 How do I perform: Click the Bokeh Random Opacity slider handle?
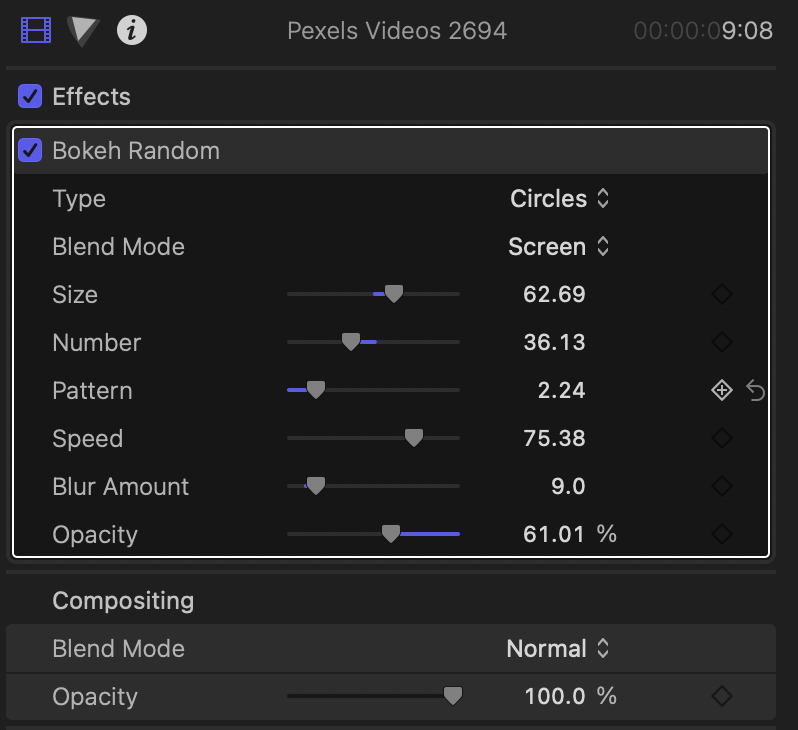pyautogui.click(x=391, y=534)
